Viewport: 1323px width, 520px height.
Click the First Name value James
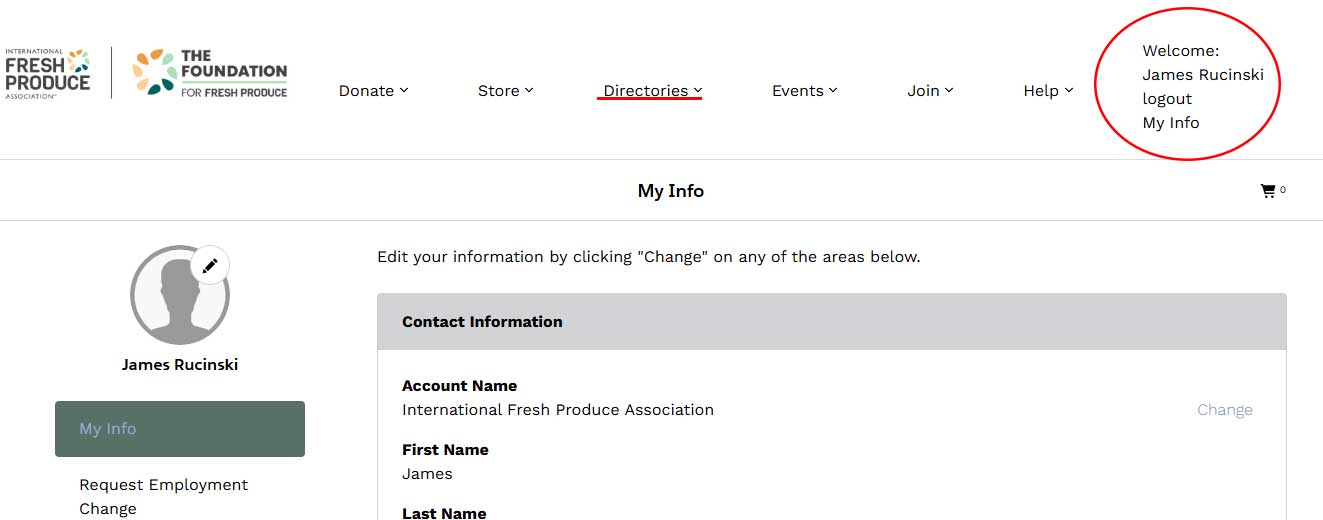pos(427,474)
